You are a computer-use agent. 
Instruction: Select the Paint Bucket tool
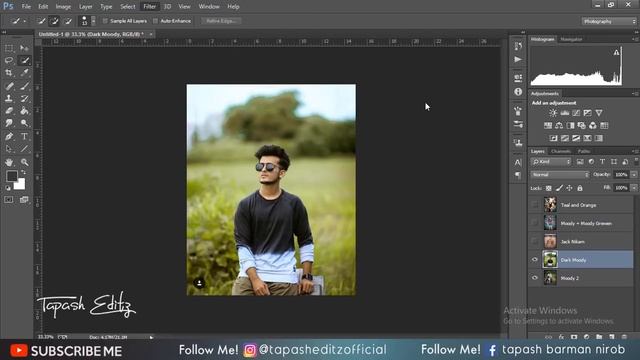pos(24,111)
